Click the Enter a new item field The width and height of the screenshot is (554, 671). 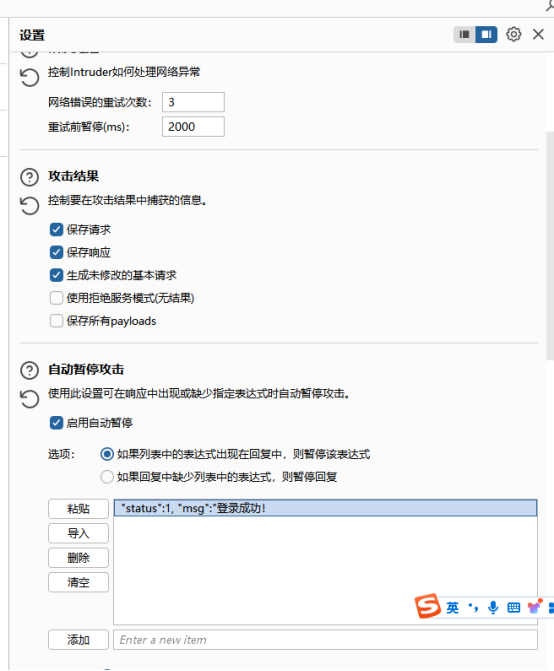point(325,640)
